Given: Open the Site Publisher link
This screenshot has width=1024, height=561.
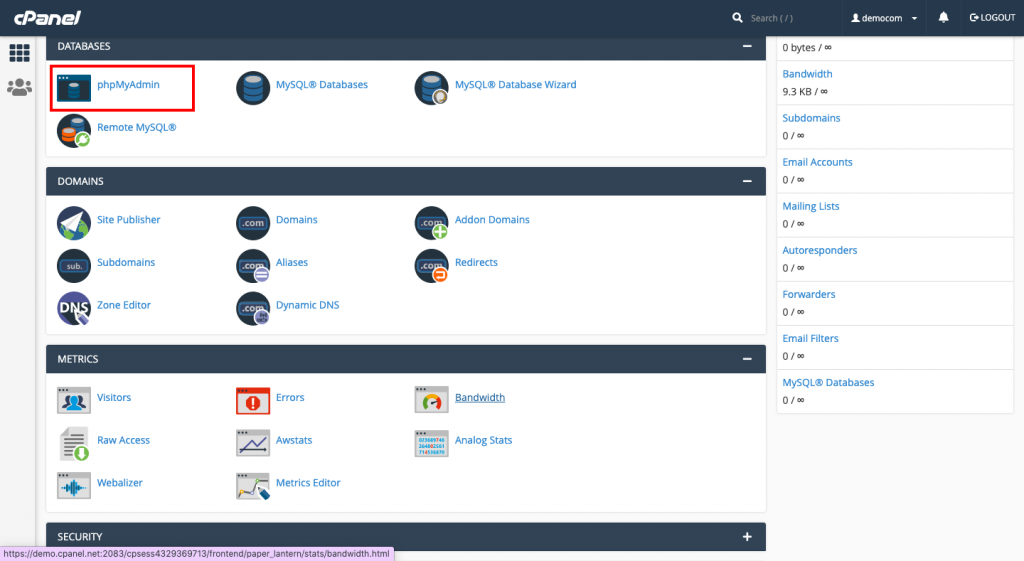Looking at the screenshot, I should (129, 219).
